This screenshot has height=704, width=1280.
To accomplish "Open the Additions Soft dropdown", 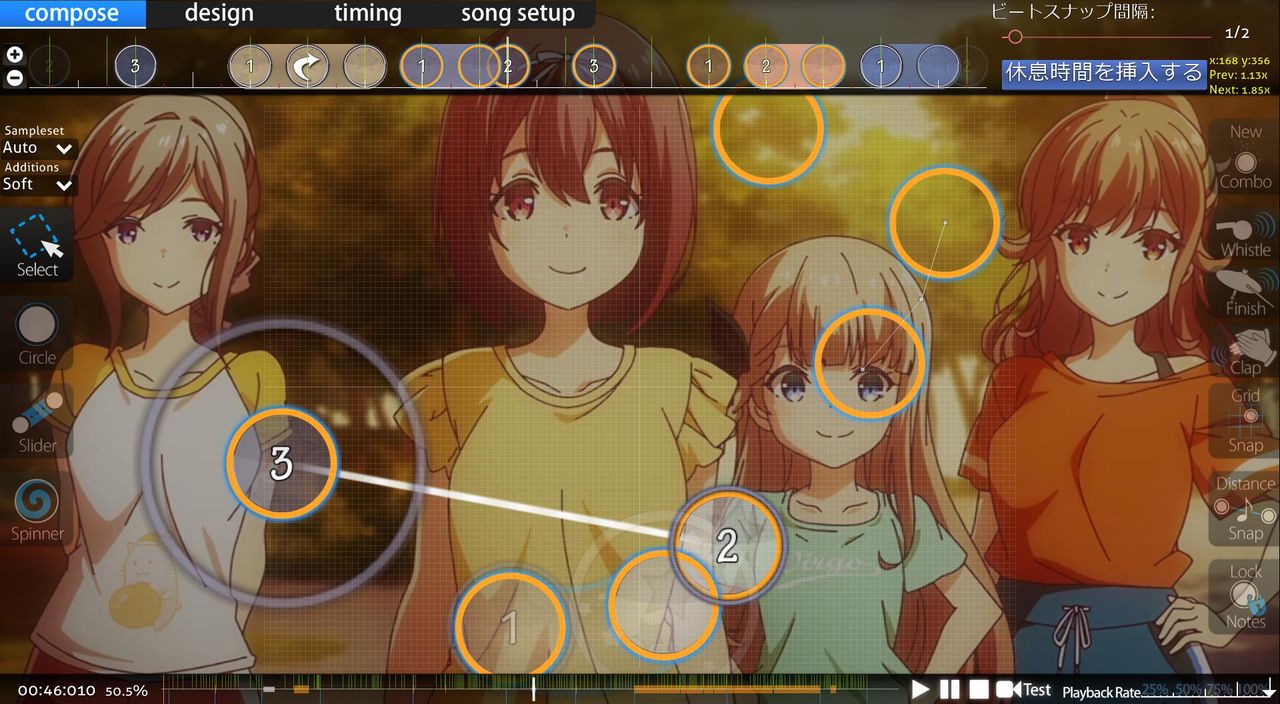I will click(x=35, y=184).
